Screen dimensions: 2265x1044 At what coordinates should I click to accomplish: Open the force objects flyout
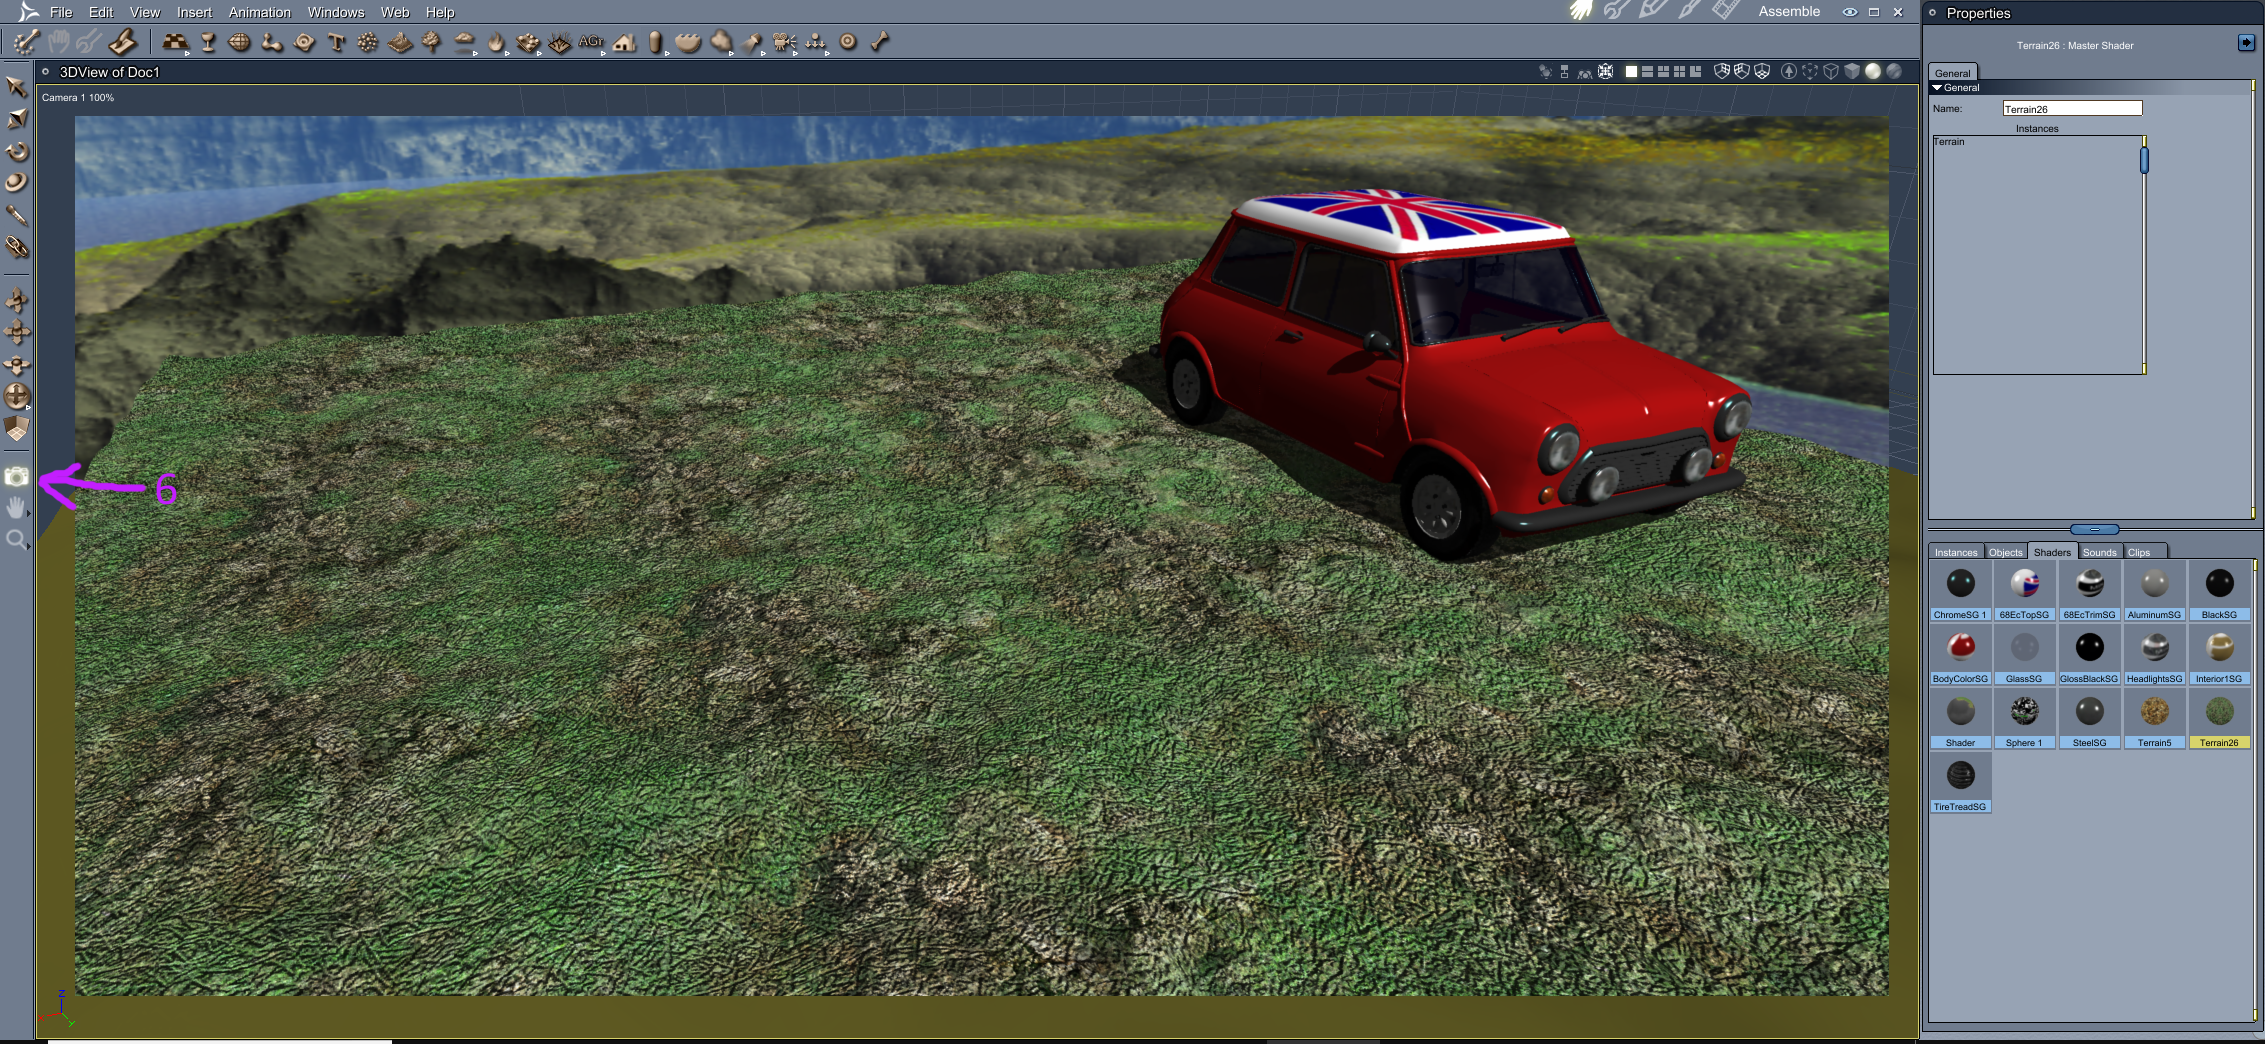(817, 42)
